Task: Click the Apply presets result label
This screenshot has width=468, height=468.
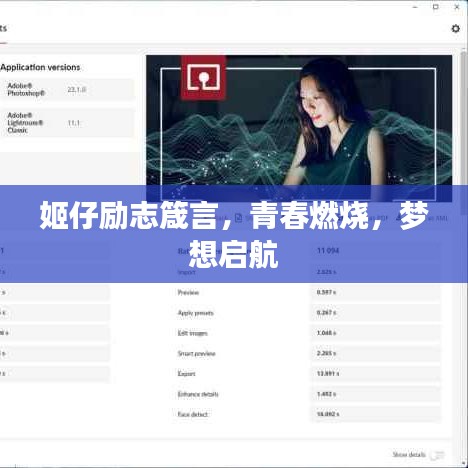Action: point(195,313)
